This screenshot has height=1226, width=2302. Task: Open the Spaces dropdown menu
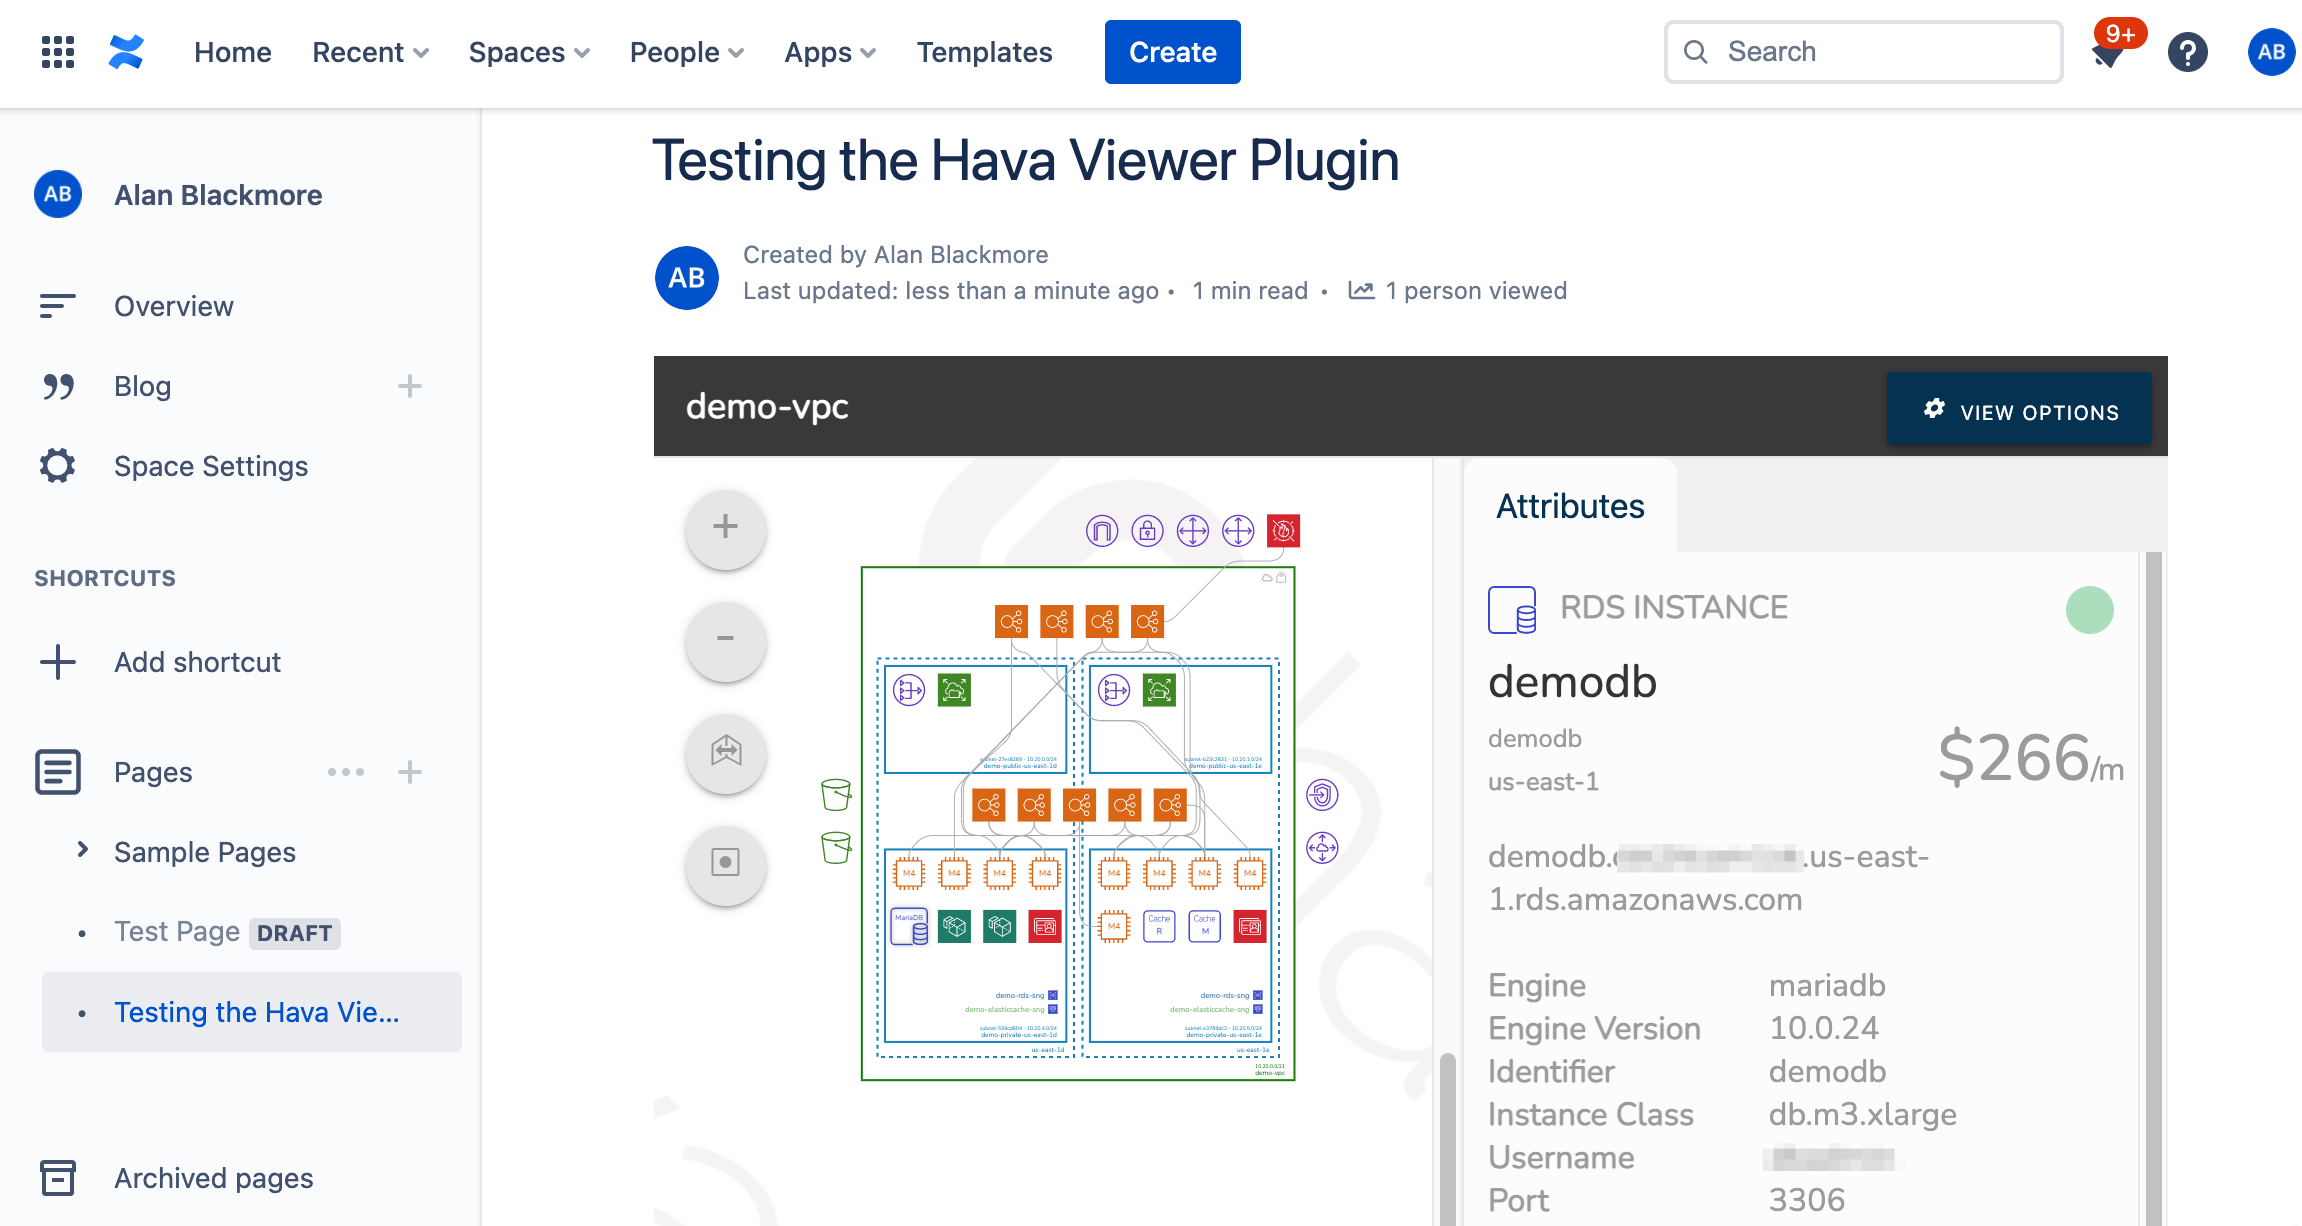pos(529,52)
